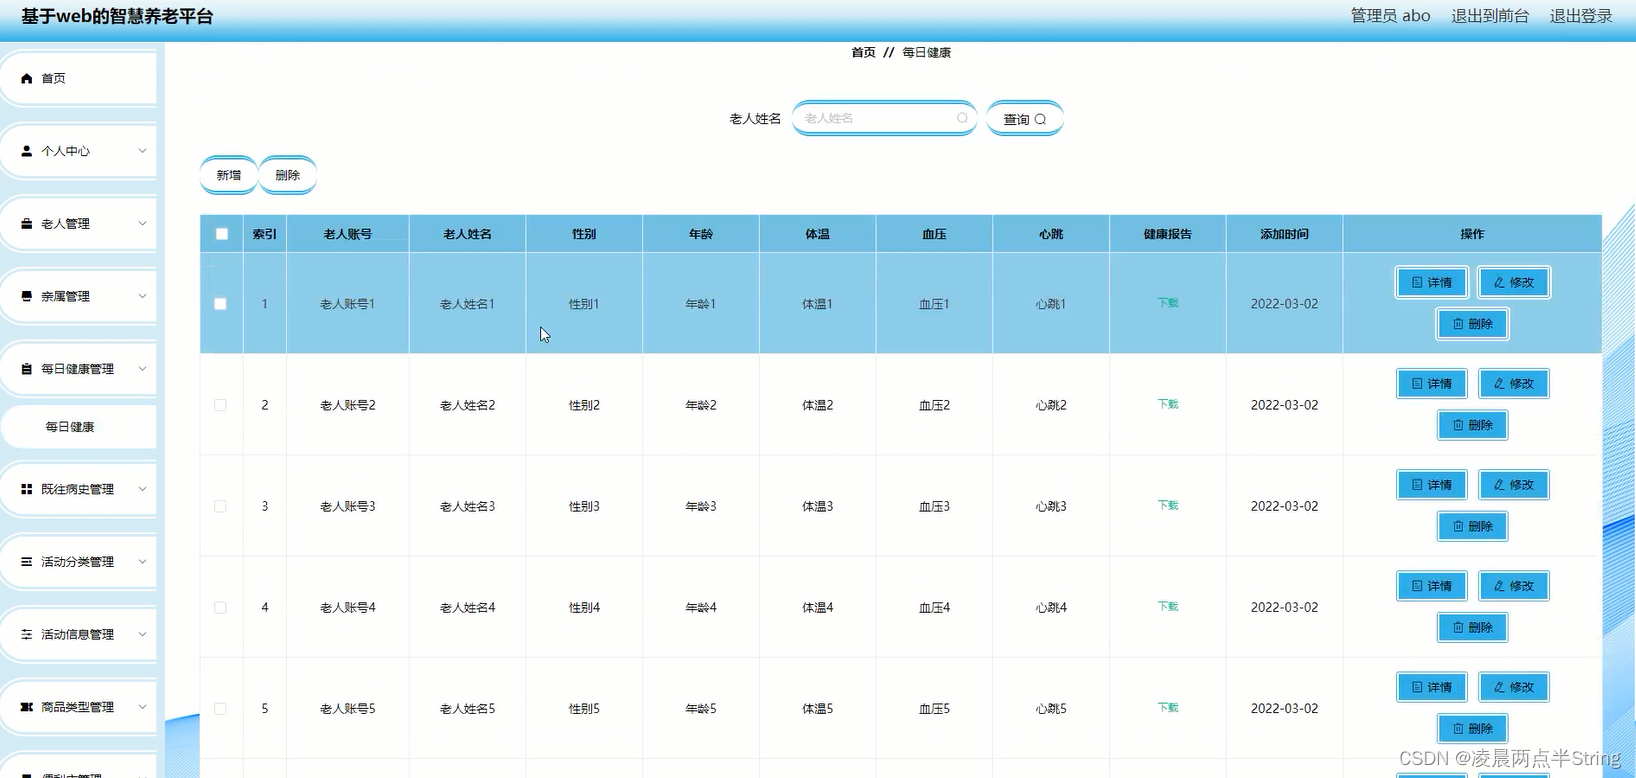Expand the 既往病史管理 chevron
This screenshot has height=778, width=1636.
[x=142, y=489]
